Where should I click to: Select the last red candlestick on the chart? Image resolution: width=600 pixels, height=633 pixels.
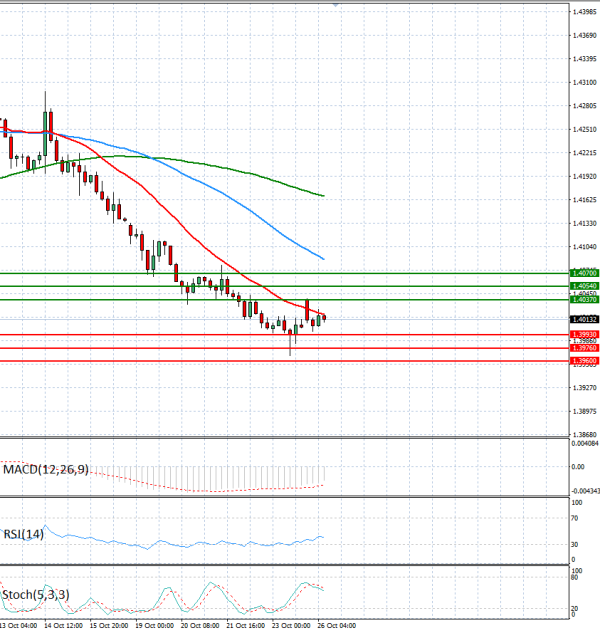[x=324, y=317]
